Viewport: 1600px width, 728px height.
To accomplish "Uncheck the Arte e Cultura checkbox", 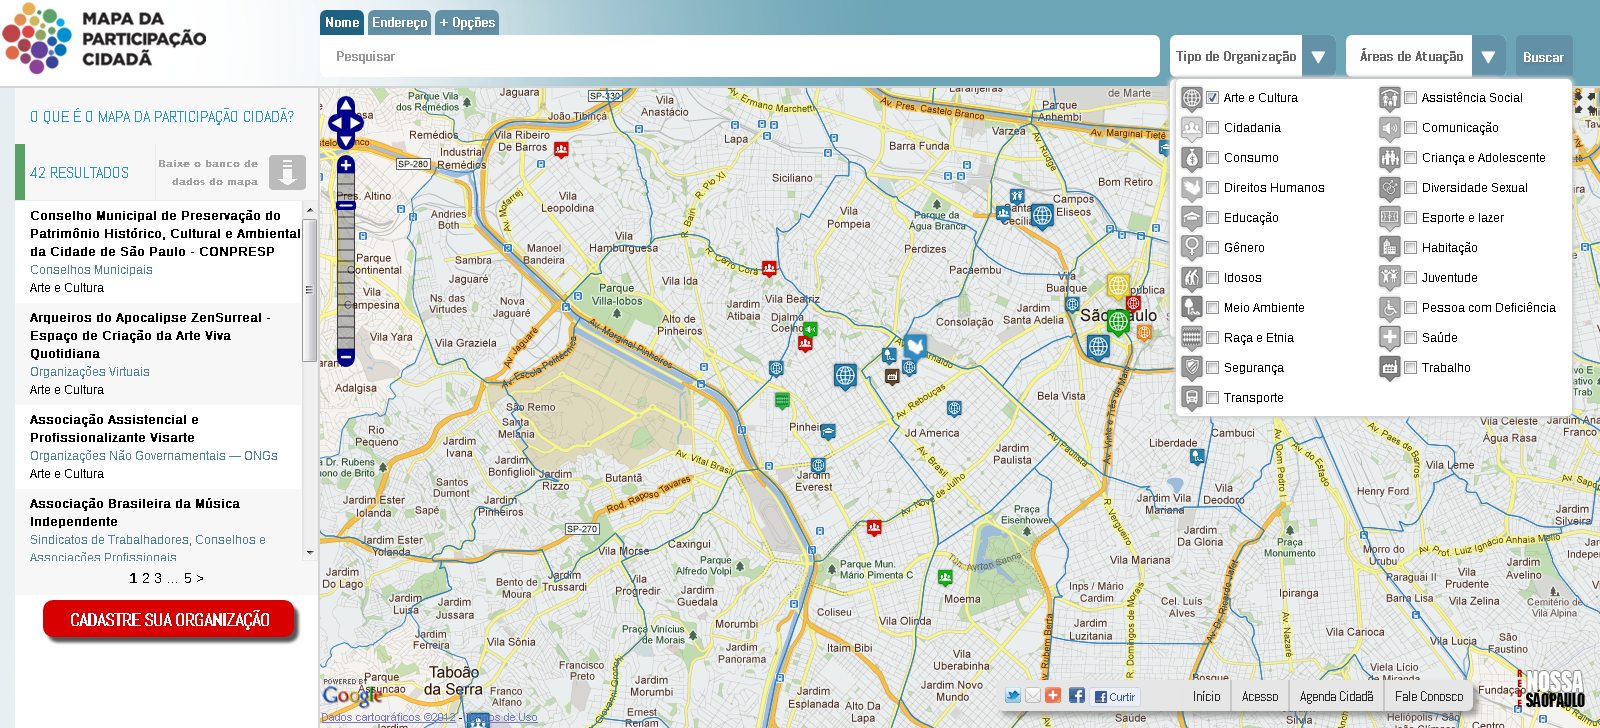I will 1212,98.
